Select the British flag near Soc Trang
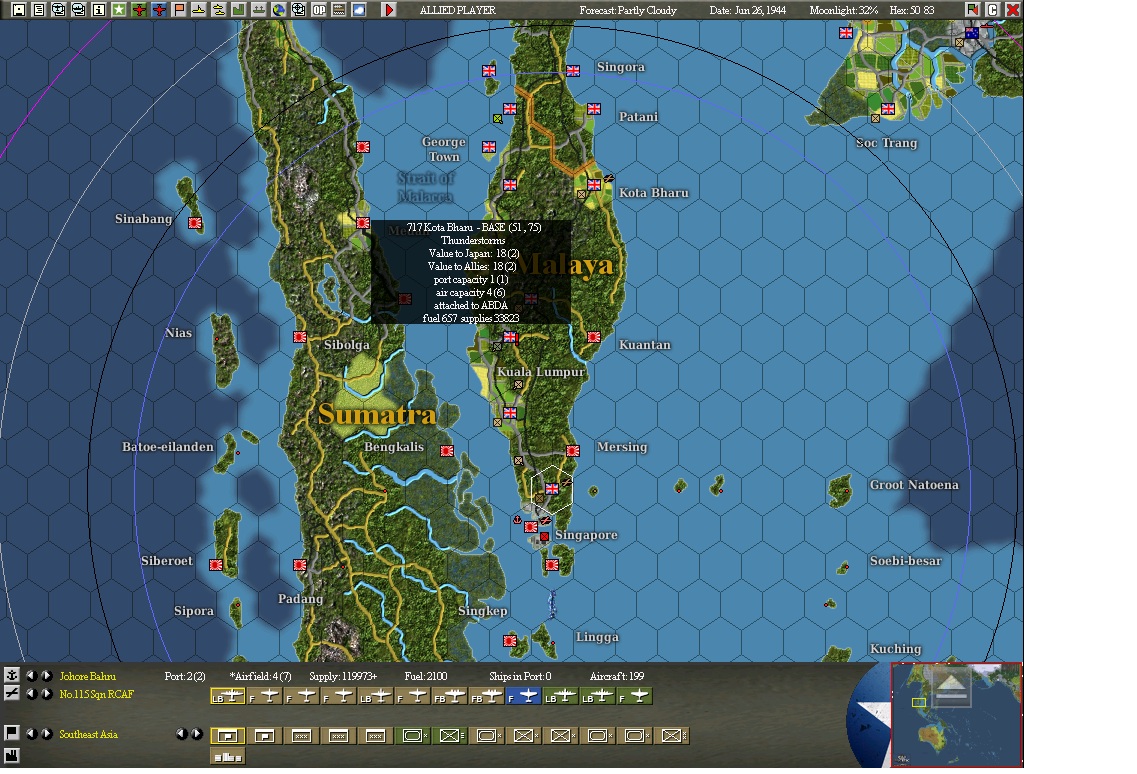The height and width of the screenshot is (774, 1137). click(888, 109)
